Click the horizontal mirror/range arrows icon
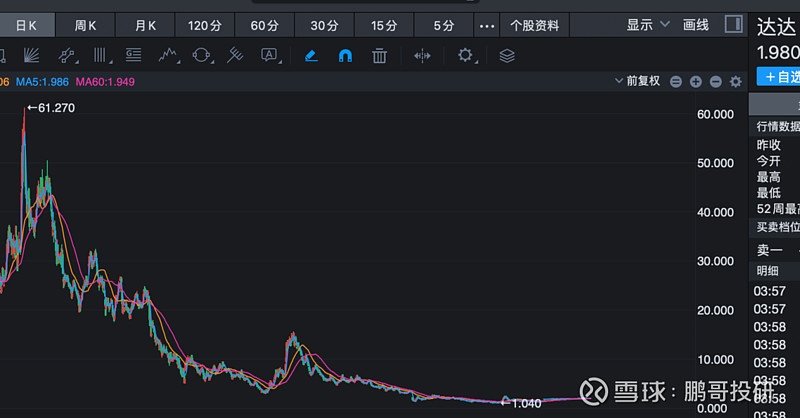 [422, 55]
